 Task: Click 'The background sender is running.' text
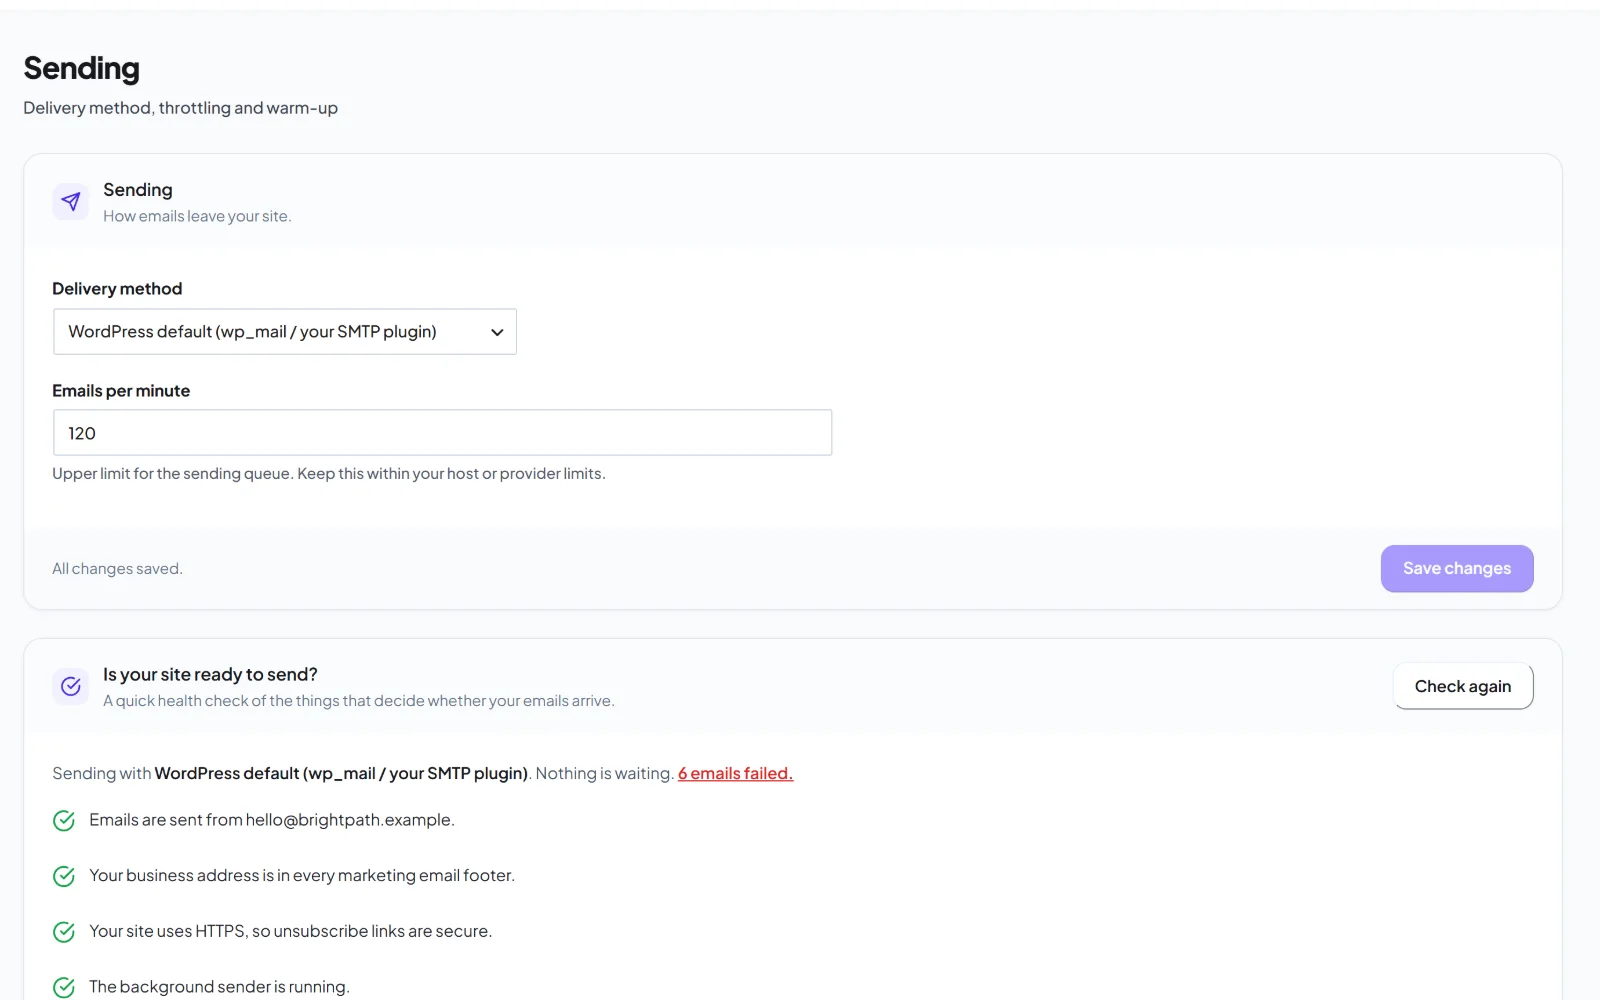219,987
